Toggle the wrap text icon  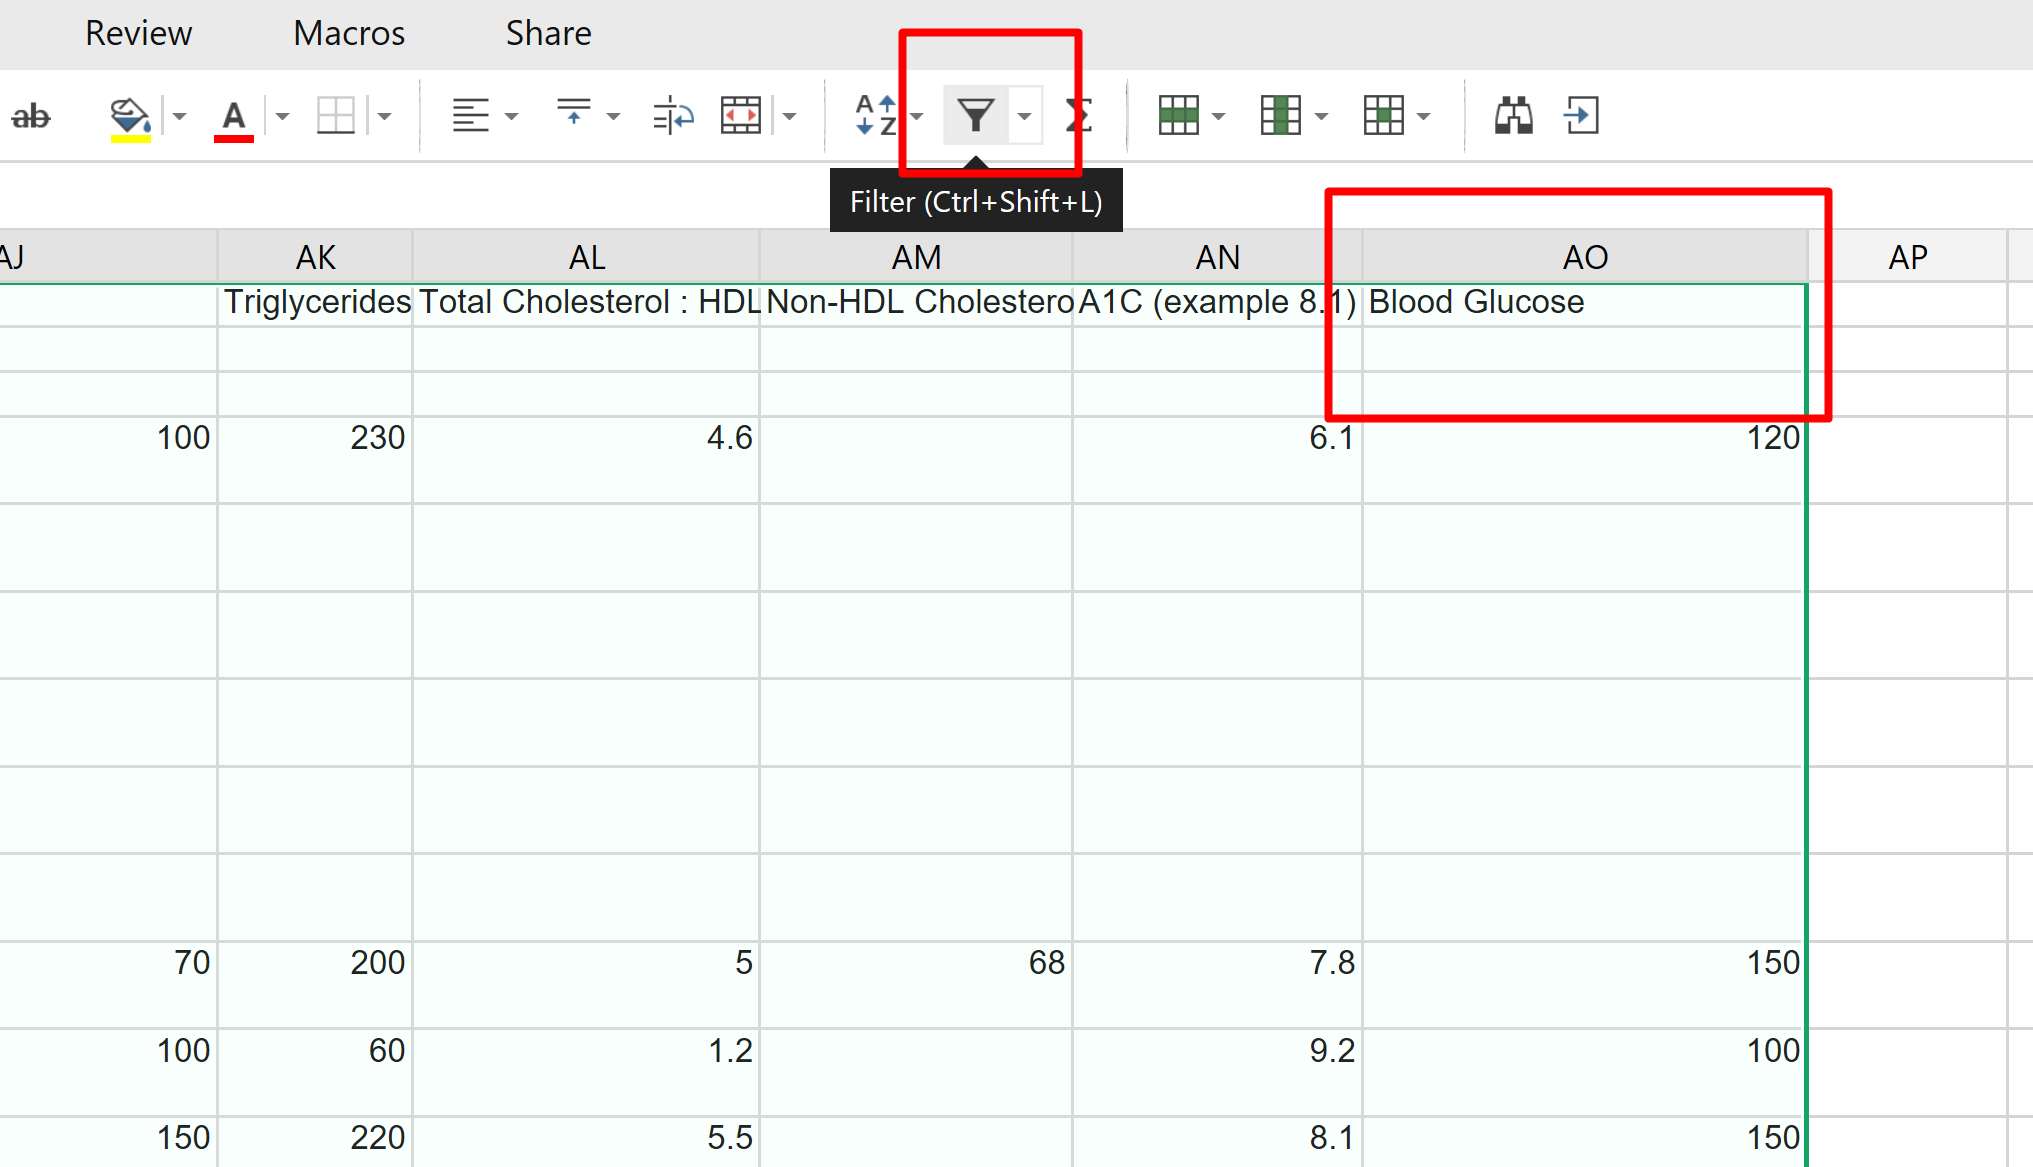click(673, 116)
